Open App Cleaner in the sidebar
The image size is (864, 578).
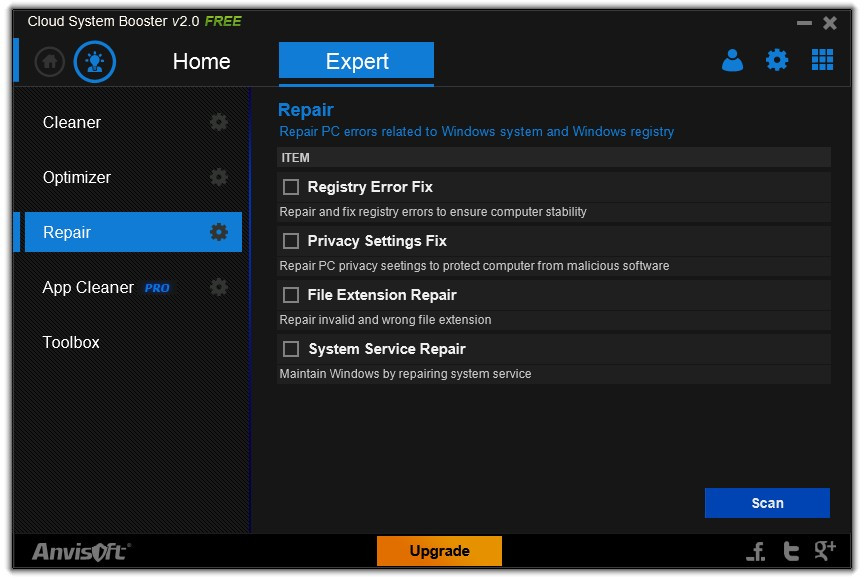pyautogui.click(x=88, y=287)
